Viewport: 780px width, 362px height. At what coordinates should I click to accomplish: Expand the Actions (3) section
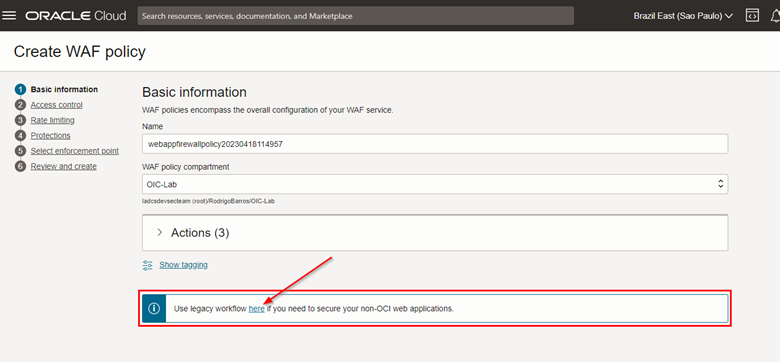tap(435, 233)
